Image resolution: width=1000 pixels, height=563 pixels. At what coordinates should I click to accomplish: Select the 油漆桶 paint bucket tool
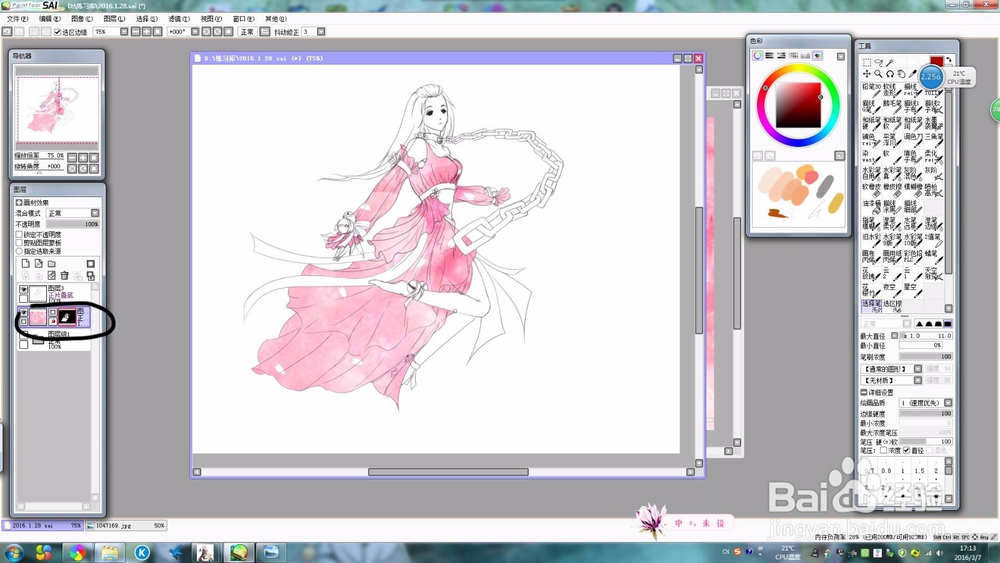(x=872, y=207)
